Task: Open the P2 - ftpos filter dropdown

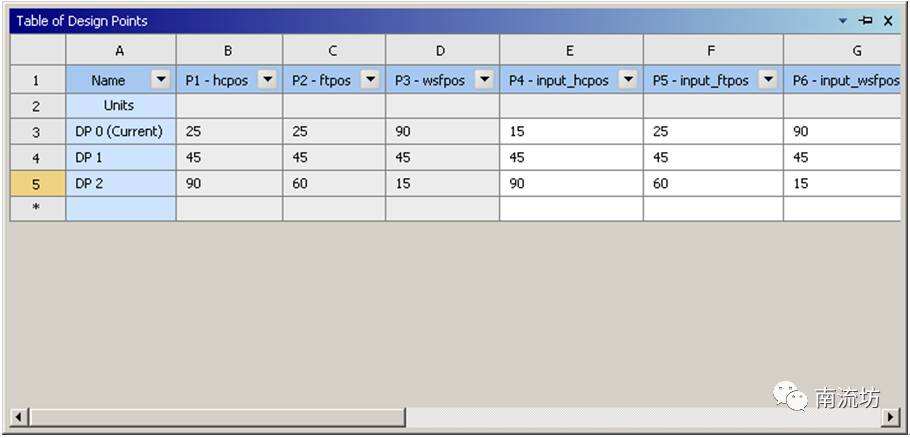Action: point(370,80)
